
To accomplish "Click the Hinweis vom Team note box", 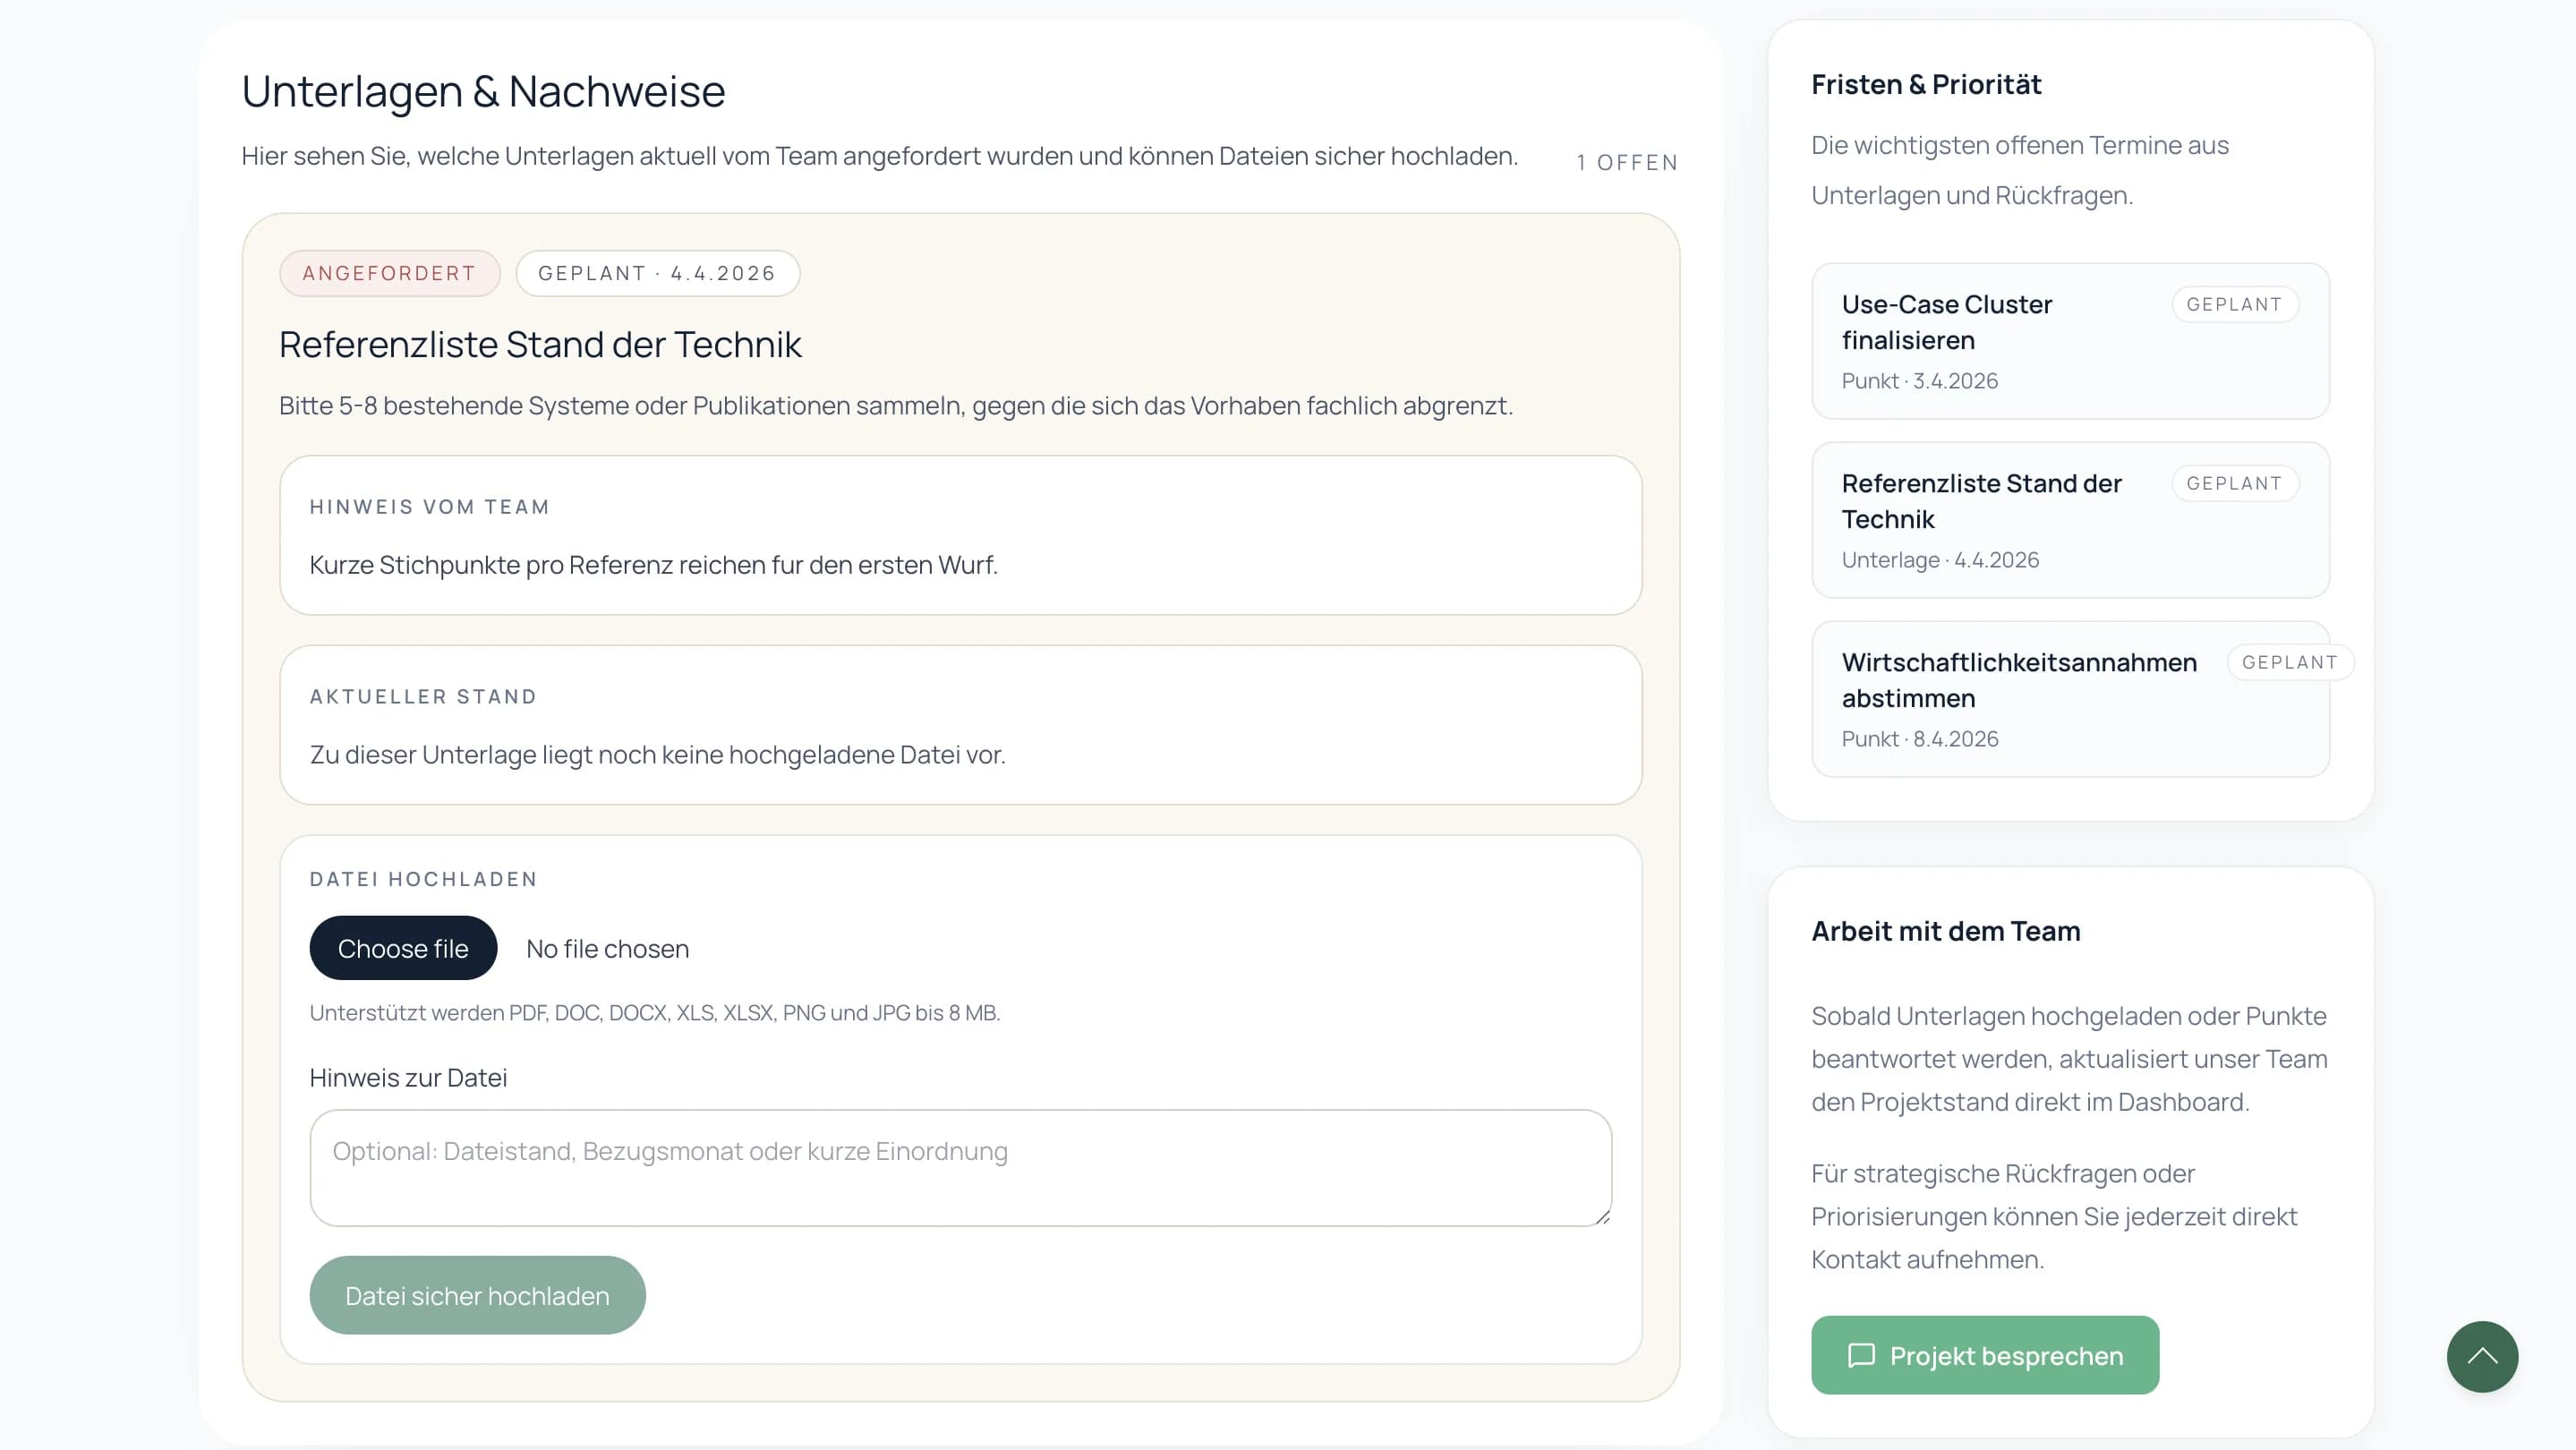I will click(x=960, y=535).
